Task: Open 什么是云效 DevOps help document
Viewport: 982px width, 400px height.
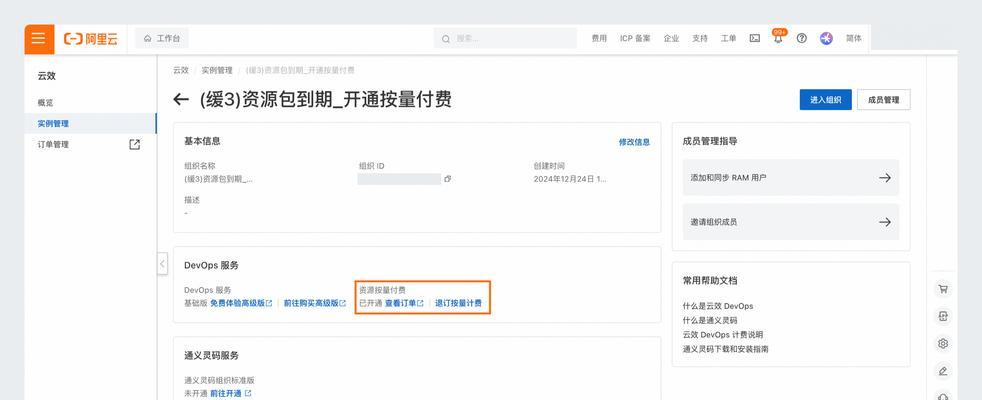Action: click(718, 306)
